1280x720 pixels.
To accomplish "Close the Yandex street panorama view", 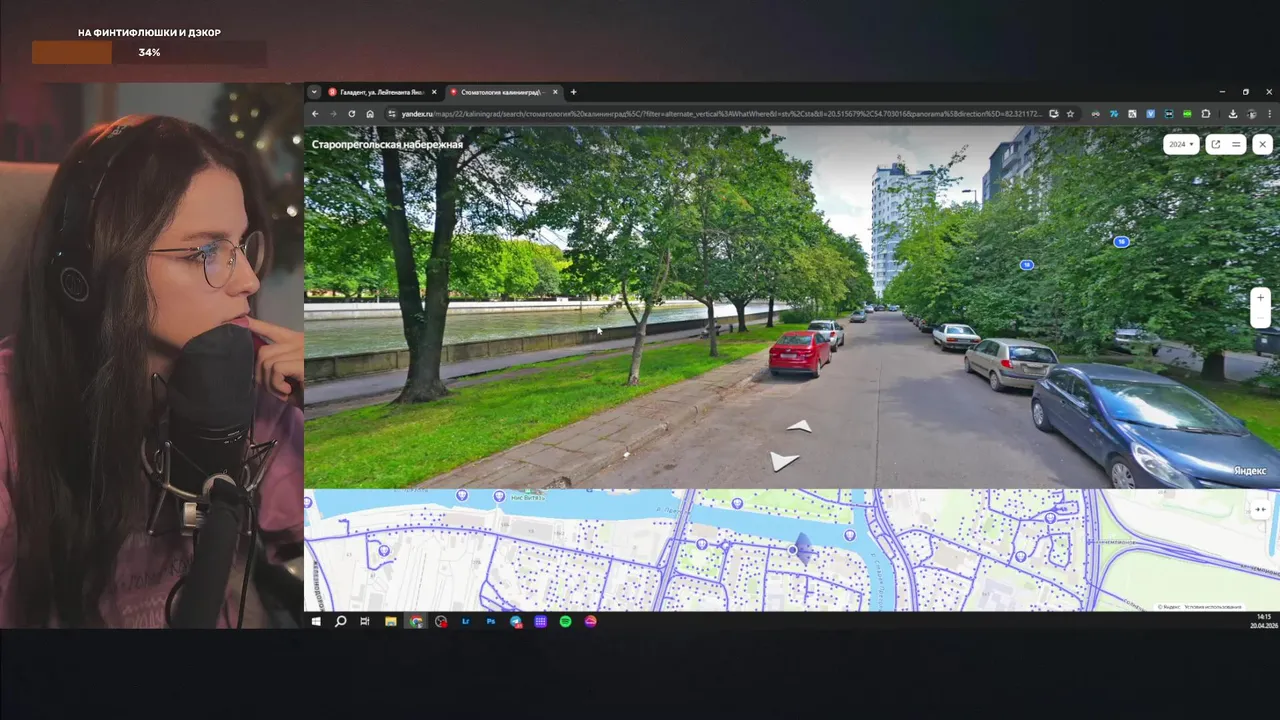I will 1262,144.
